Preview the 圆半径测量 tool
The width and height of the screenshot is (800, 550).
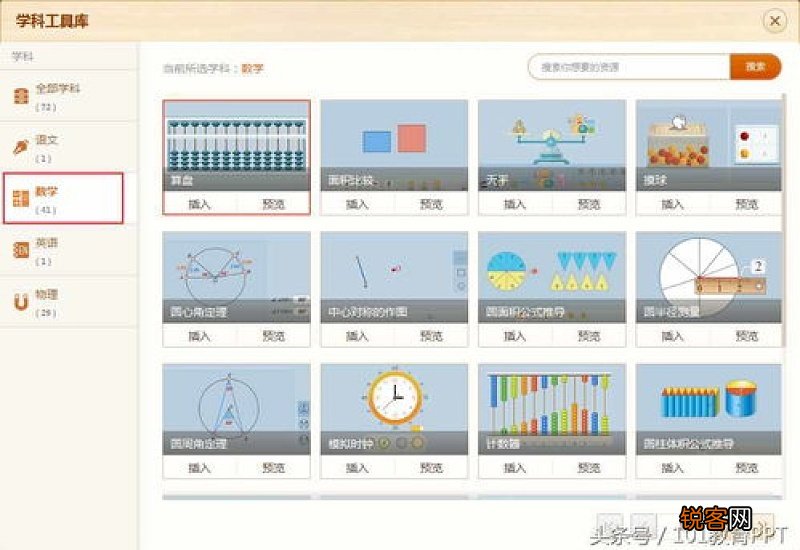click(746, 336)
